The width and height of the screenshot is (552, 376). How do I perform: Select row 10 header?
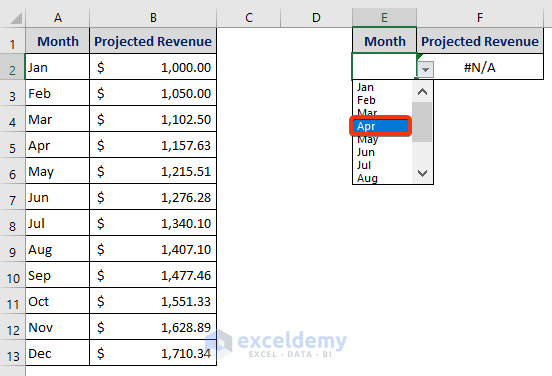tap(12, 275)
